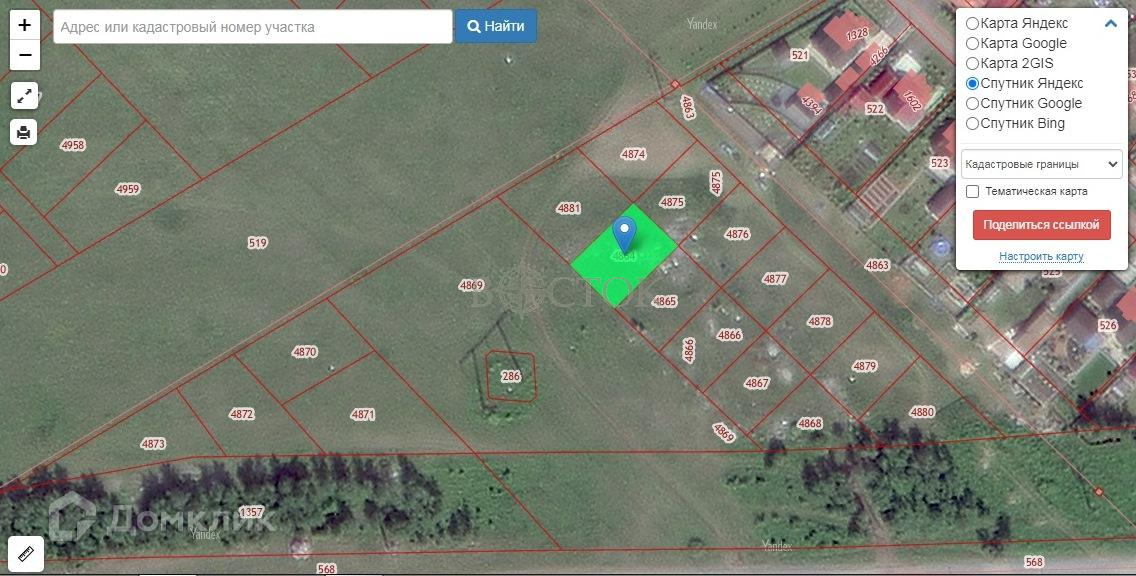Click parcel label 4870

point(304,352)
